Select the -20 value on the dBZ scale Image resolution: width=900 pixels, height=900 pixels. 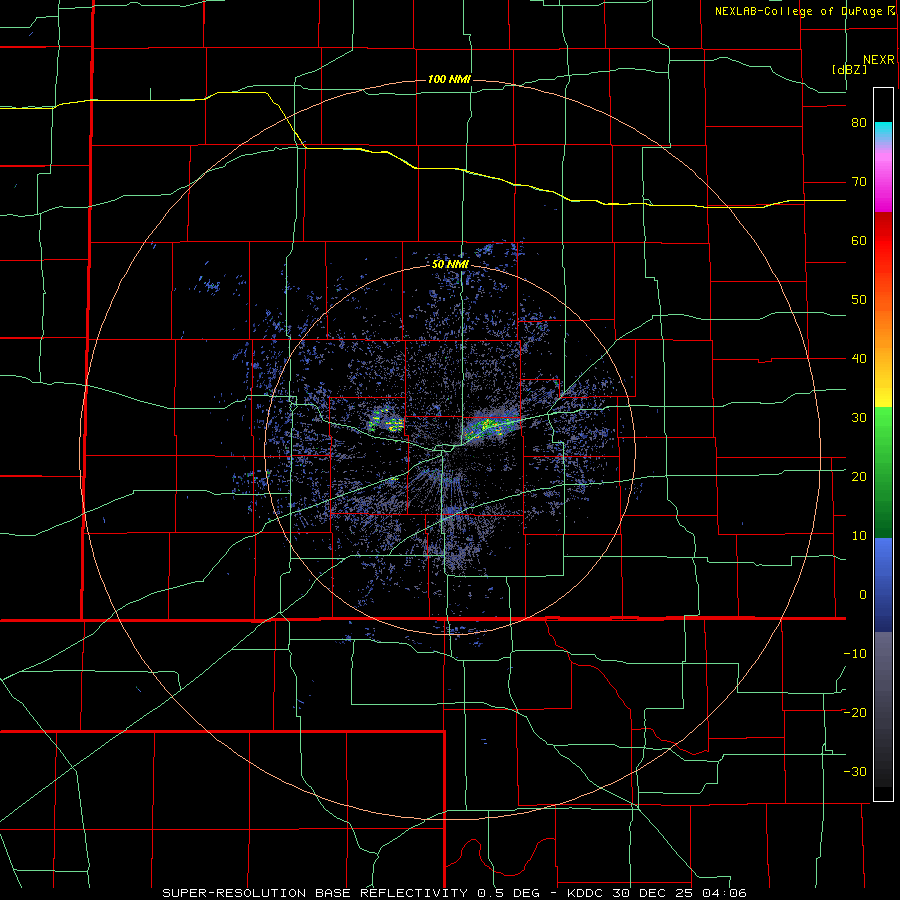[855, 712]
